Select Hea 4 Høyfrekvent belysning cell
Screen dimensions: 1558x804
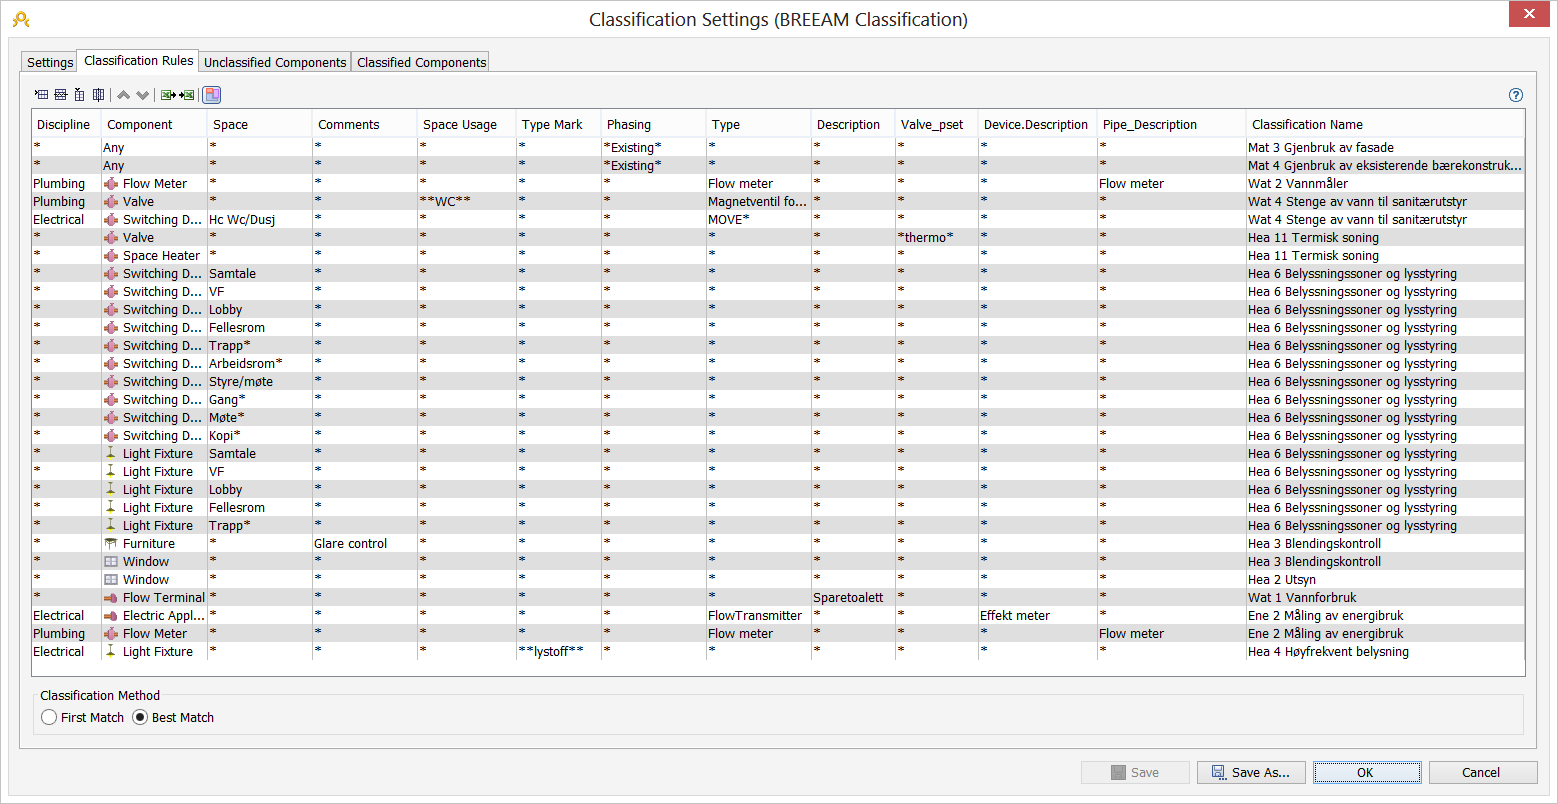coord(1385,652)
